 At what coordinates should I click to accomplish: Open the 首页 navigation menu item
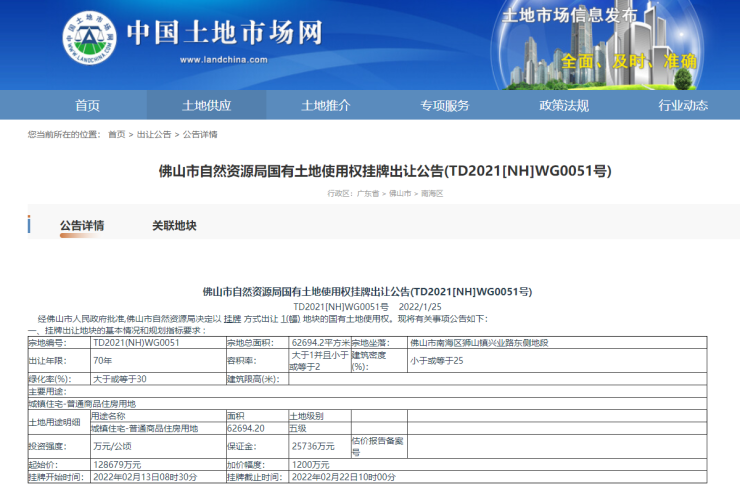click(87, 105)
